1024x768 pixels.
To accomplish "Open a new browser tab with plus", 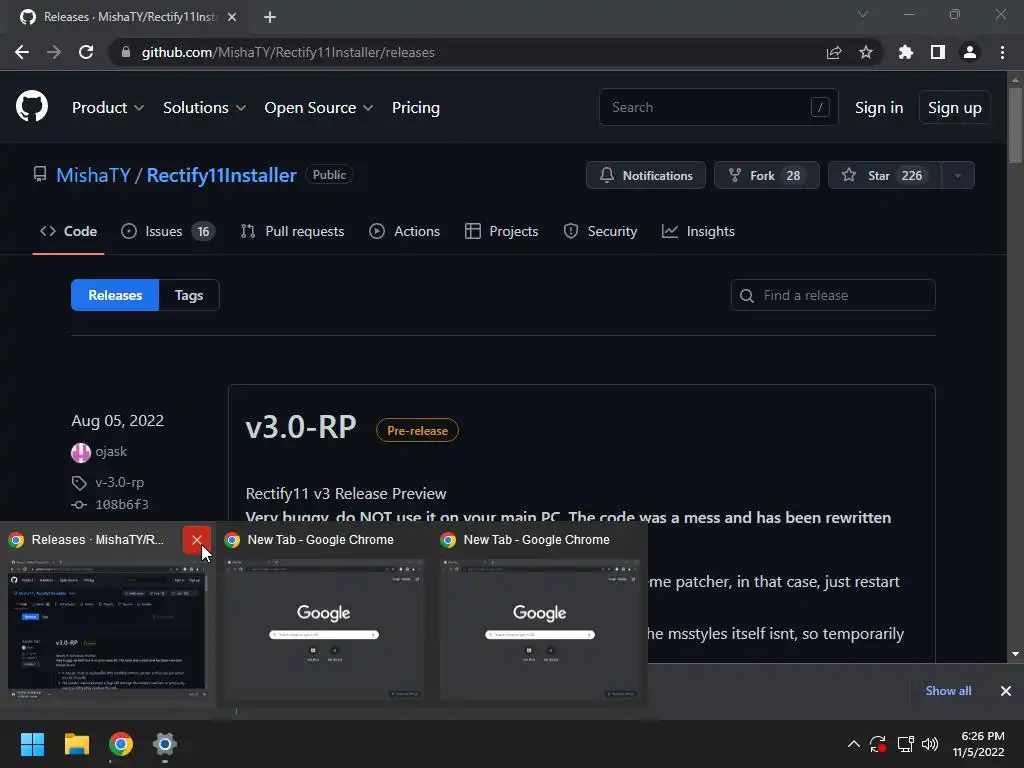I will click(x=270, y=17).
